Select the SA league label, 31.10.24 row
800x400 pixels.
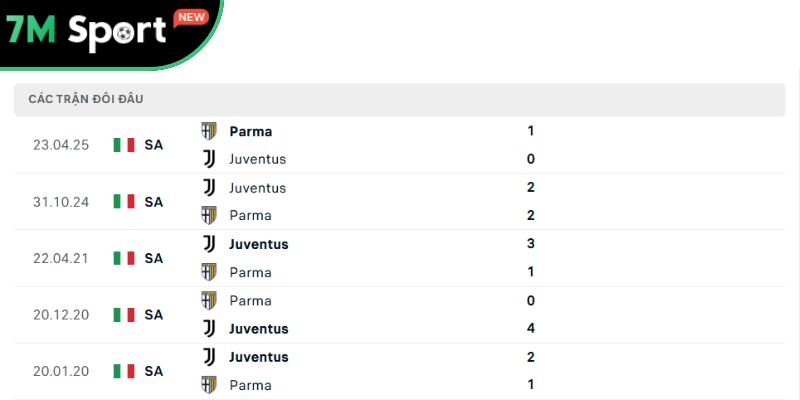[x=153, y=202]
